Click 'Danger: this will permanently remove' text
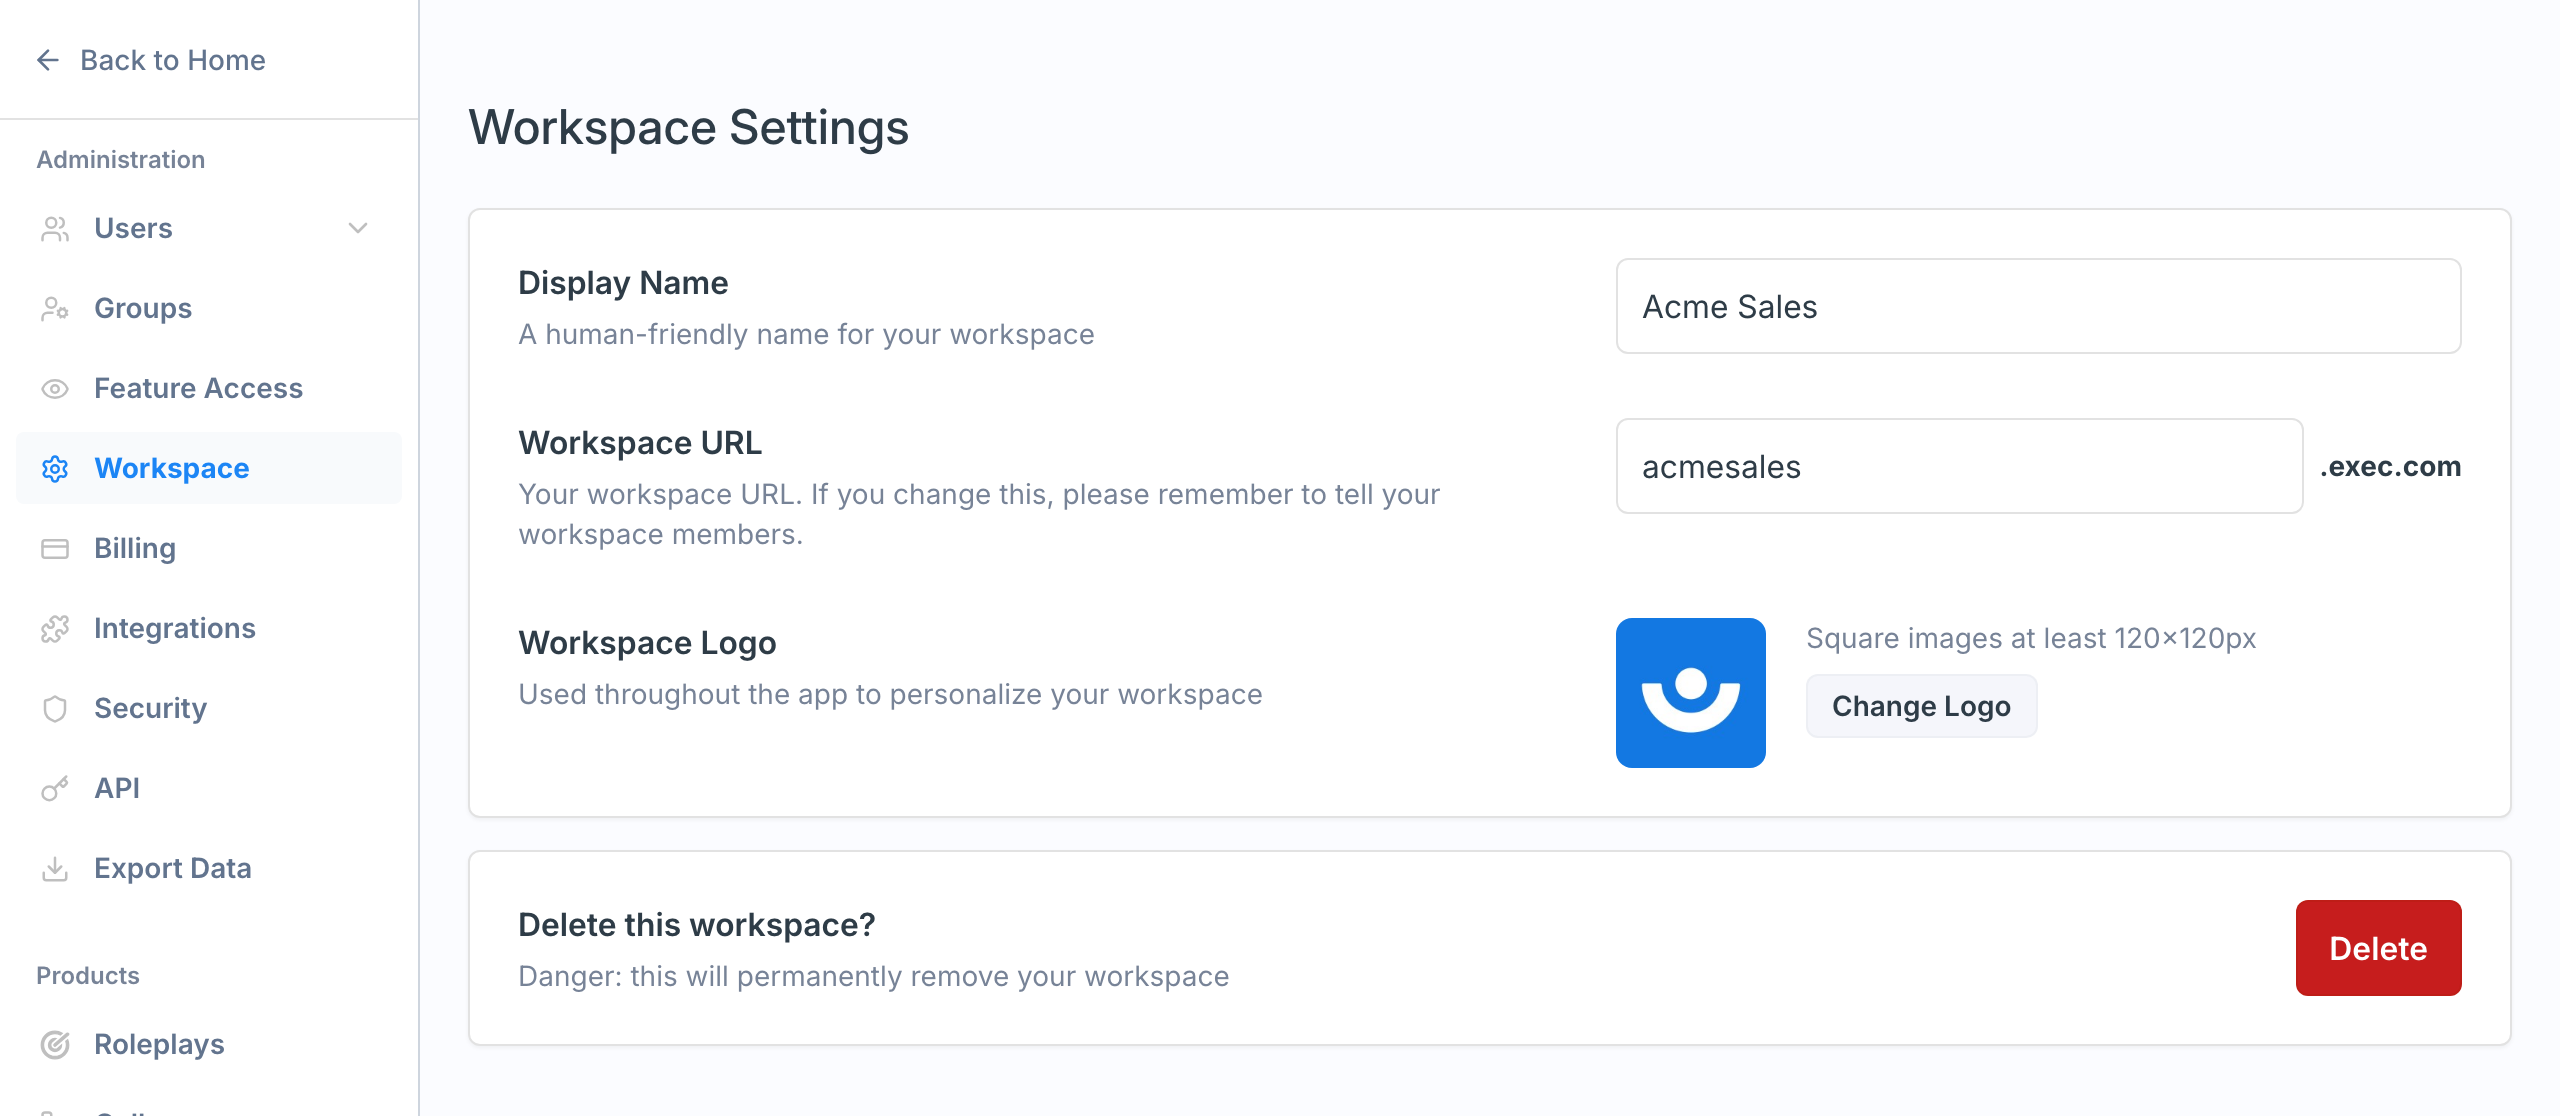The height and width of the screenshot is (1116, 2560). pos(873,976)
